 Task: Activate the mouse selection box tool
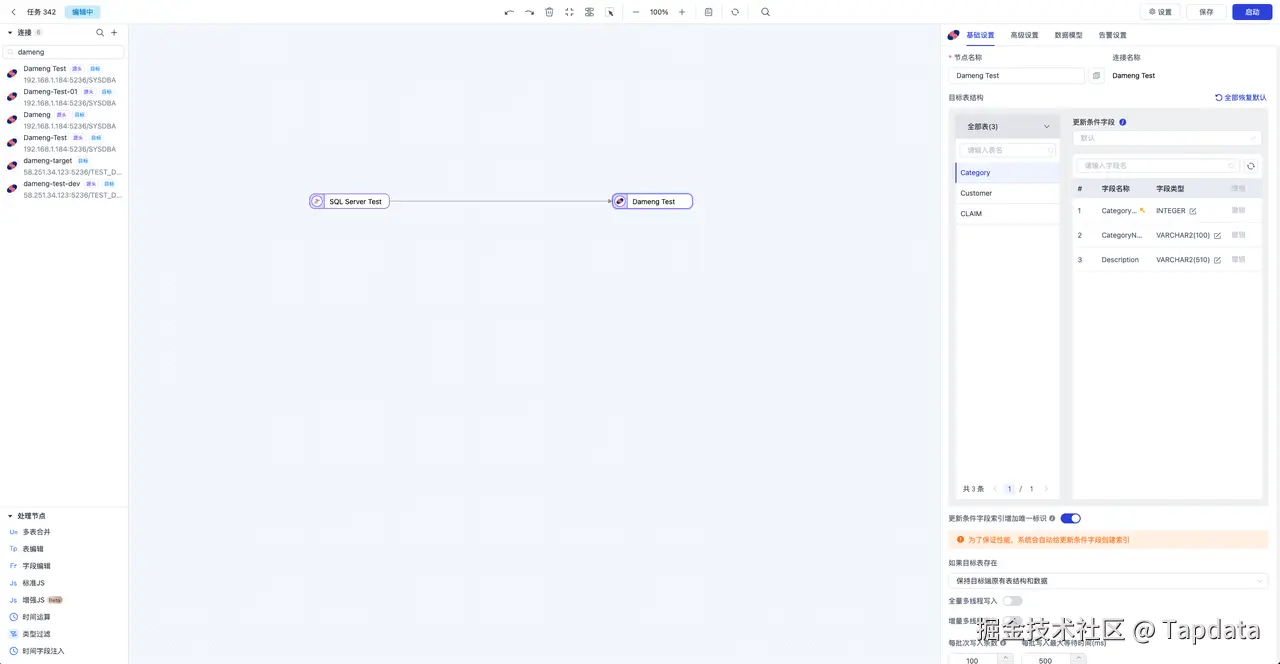tap(610, 12)
